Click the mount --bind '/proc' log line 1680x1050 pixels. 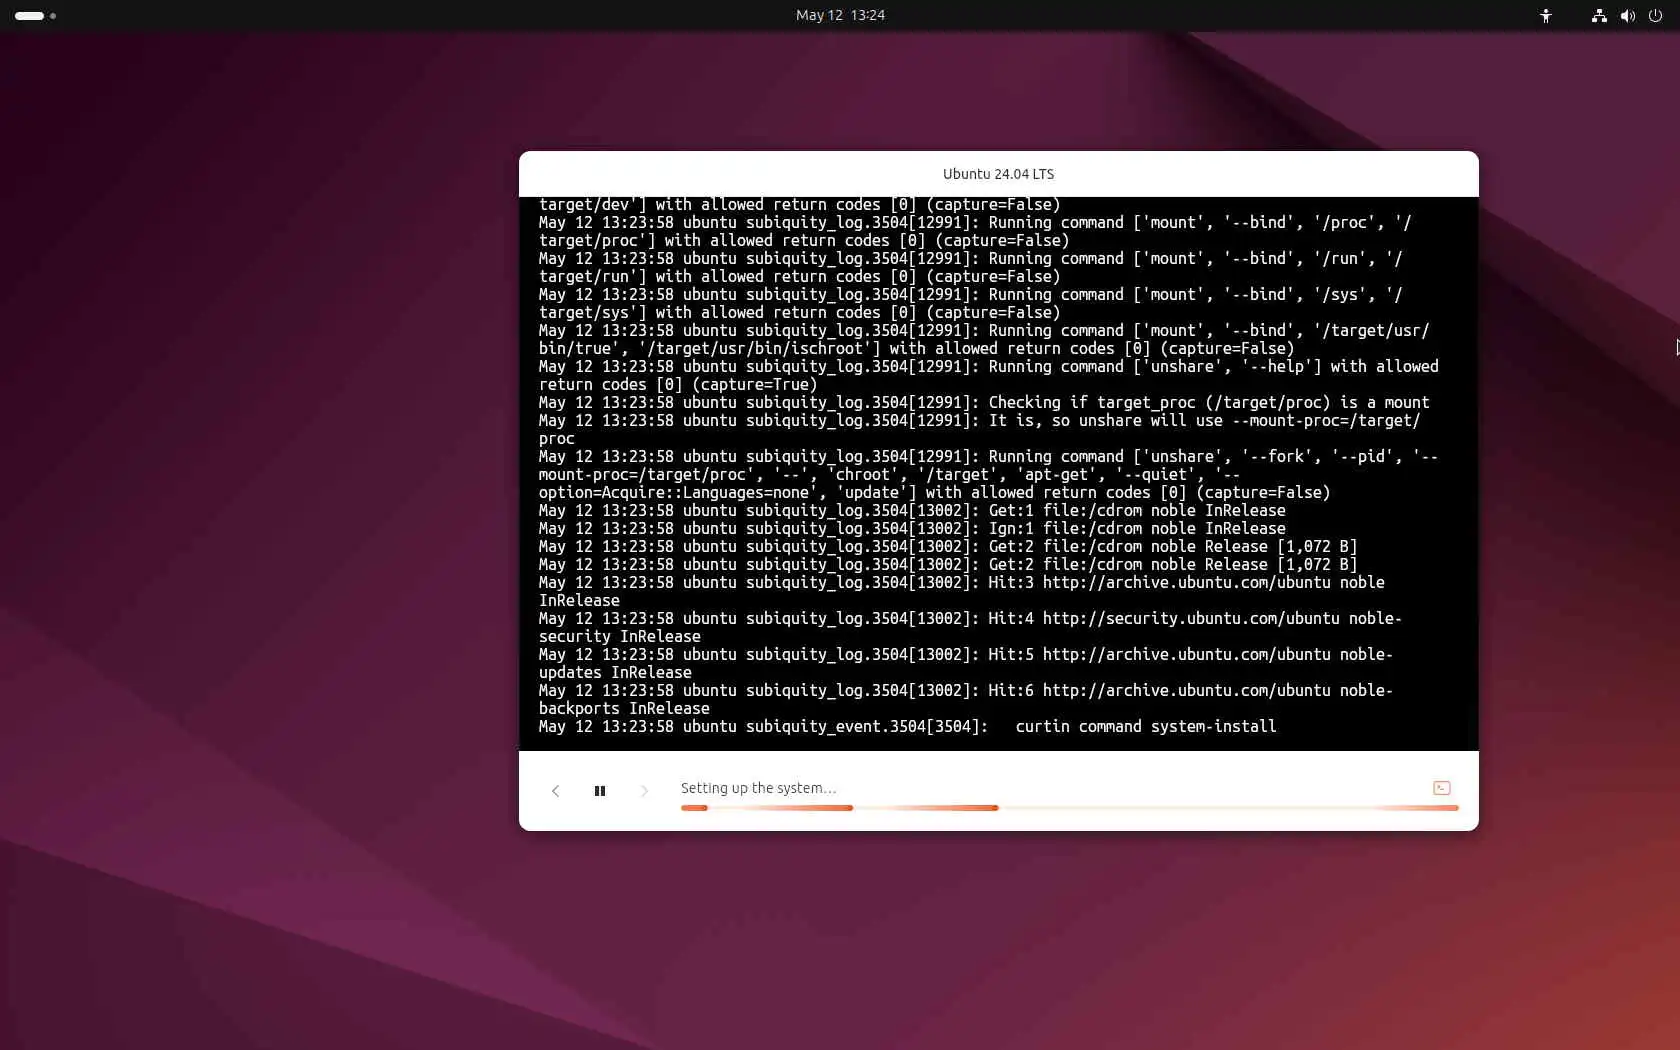pyautogui.click(x=975, y=231)
